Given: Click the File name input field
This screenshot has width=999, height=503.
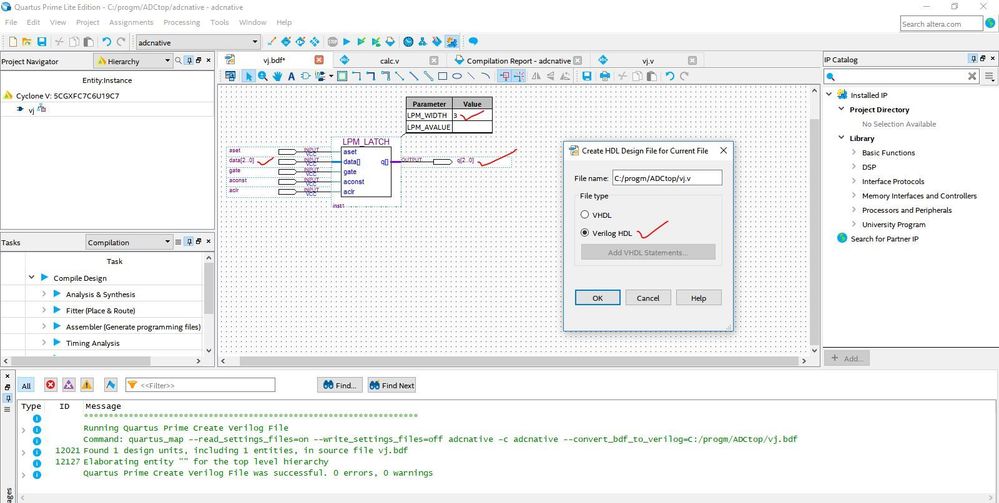Looking at the screenshot, I should coord(667,178).
